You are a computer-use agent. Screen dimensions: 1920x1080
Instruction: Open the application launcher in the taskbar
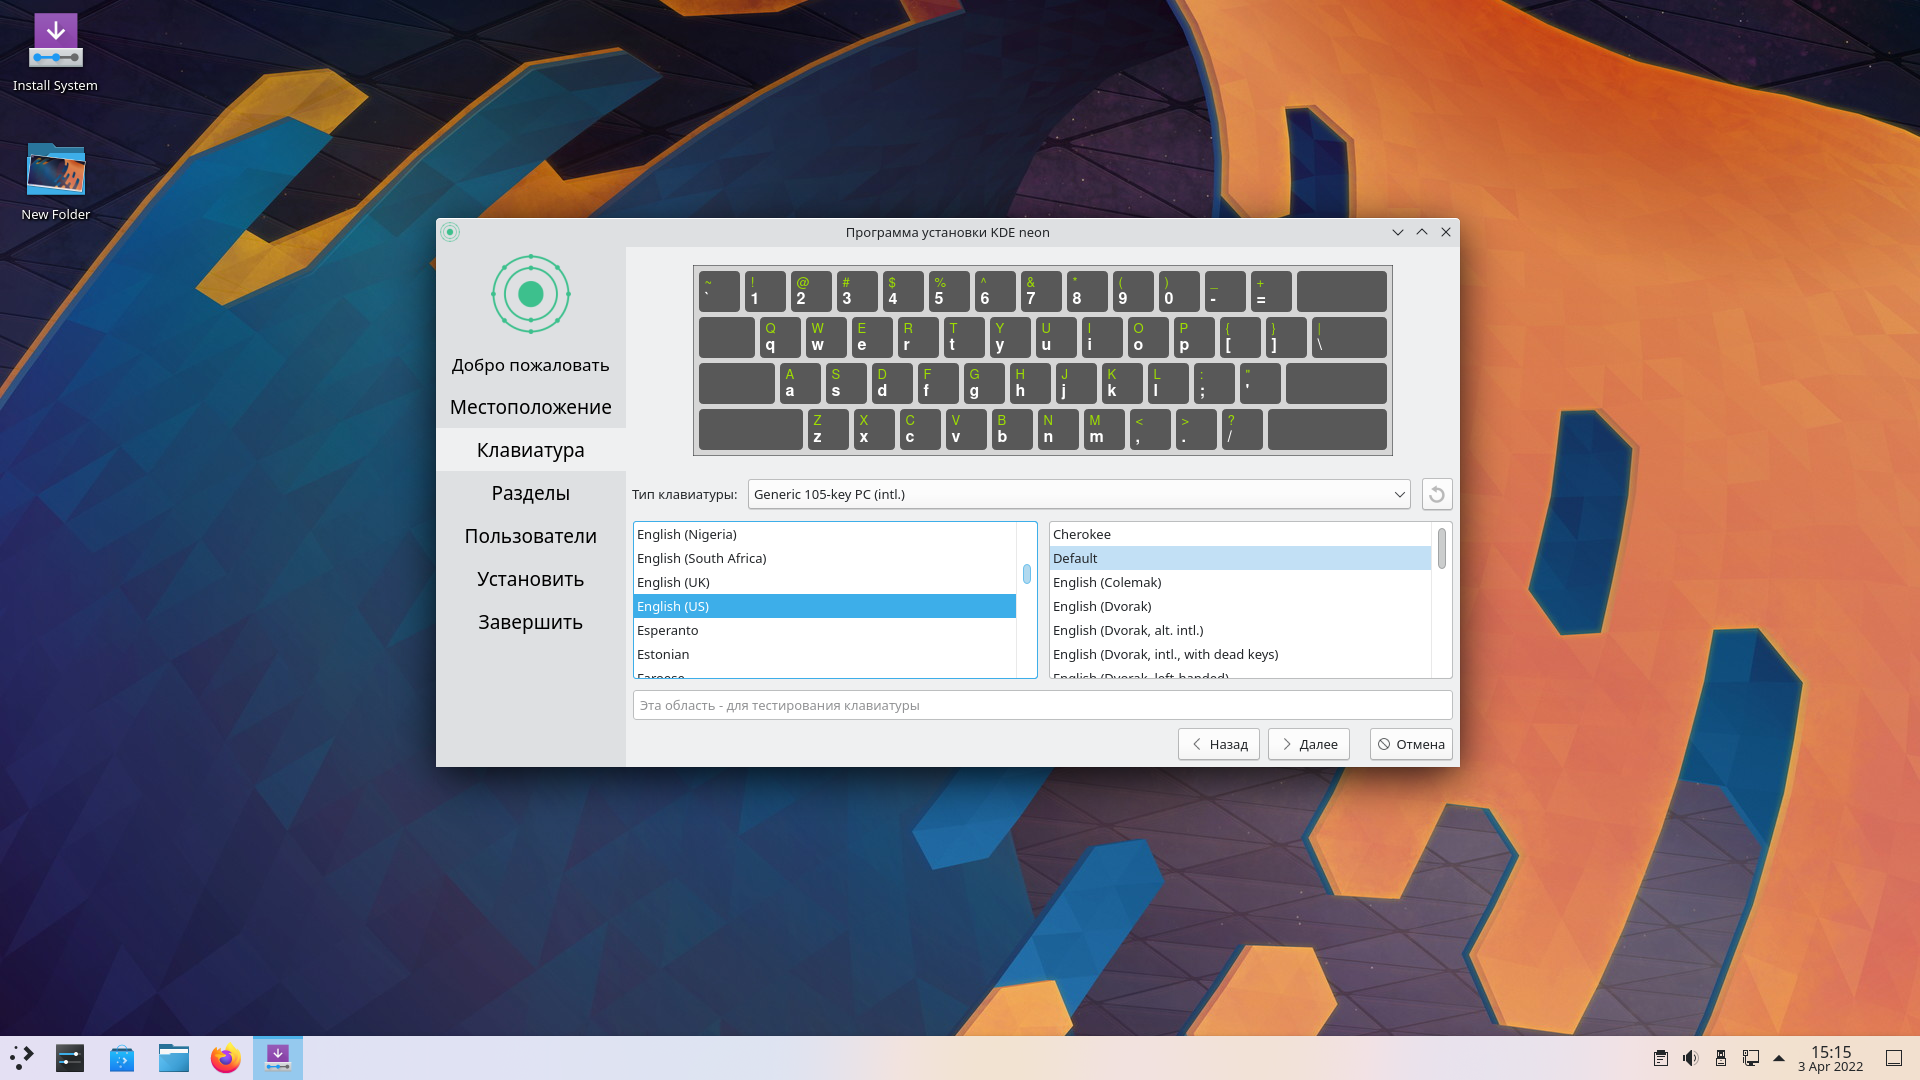22,1058
